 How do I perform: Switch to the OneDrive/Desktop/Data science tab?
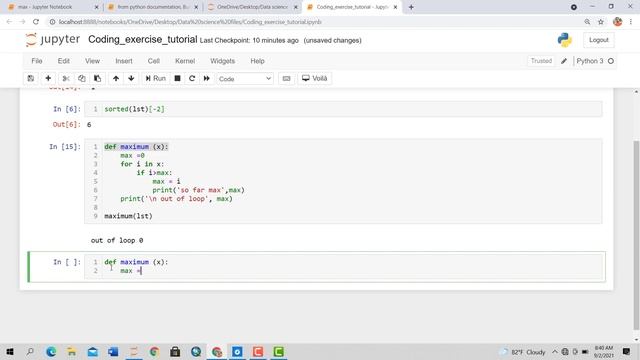252,7
